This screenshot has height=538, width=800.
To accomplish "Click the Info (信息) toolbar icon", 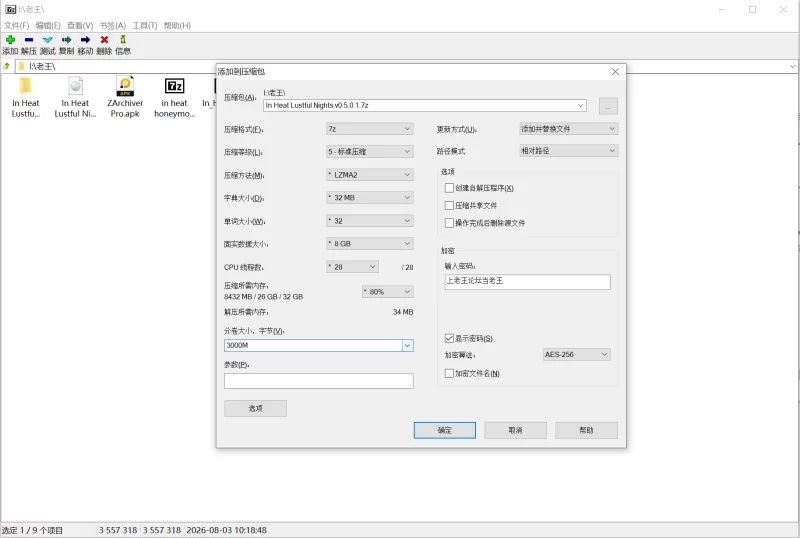I will pyautogui.click(x=123, y=40).
